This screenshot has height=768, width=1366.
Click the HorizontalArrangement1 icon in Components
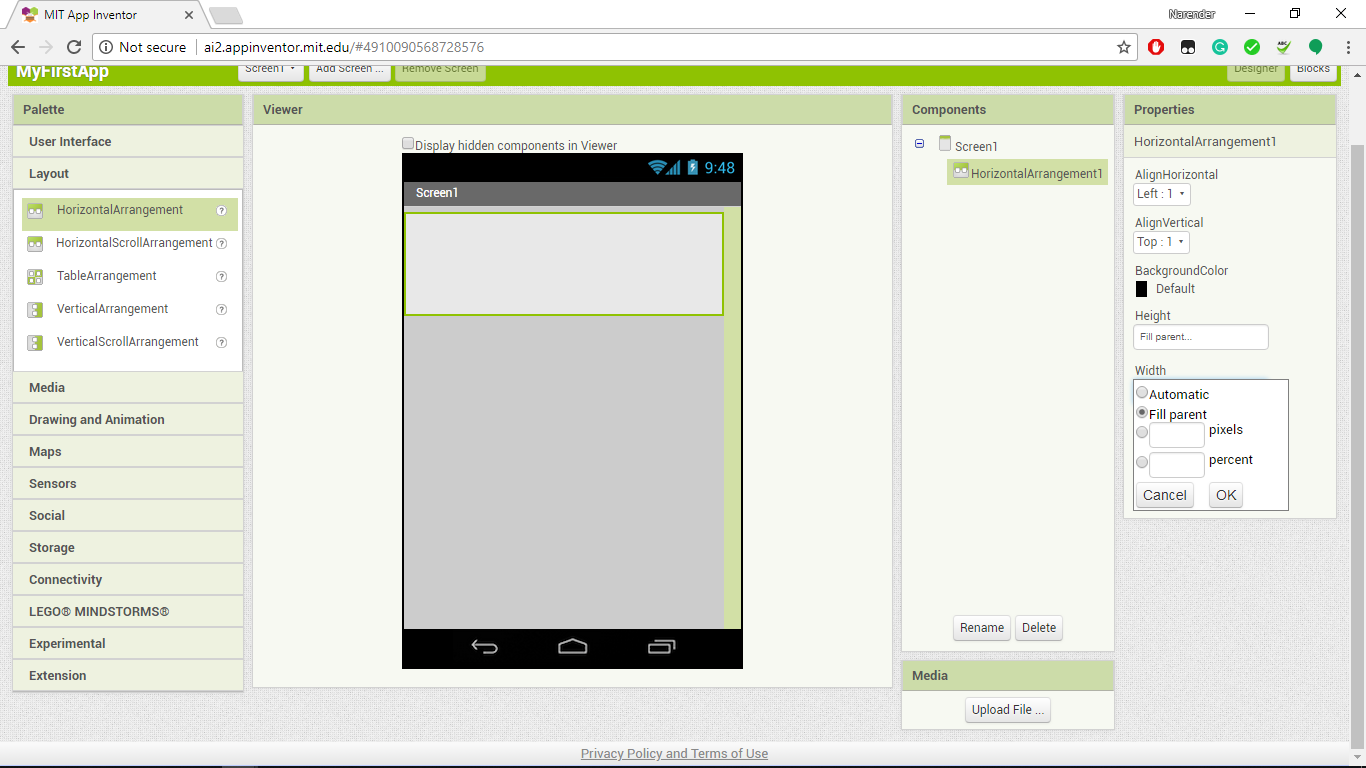[960, 171]
